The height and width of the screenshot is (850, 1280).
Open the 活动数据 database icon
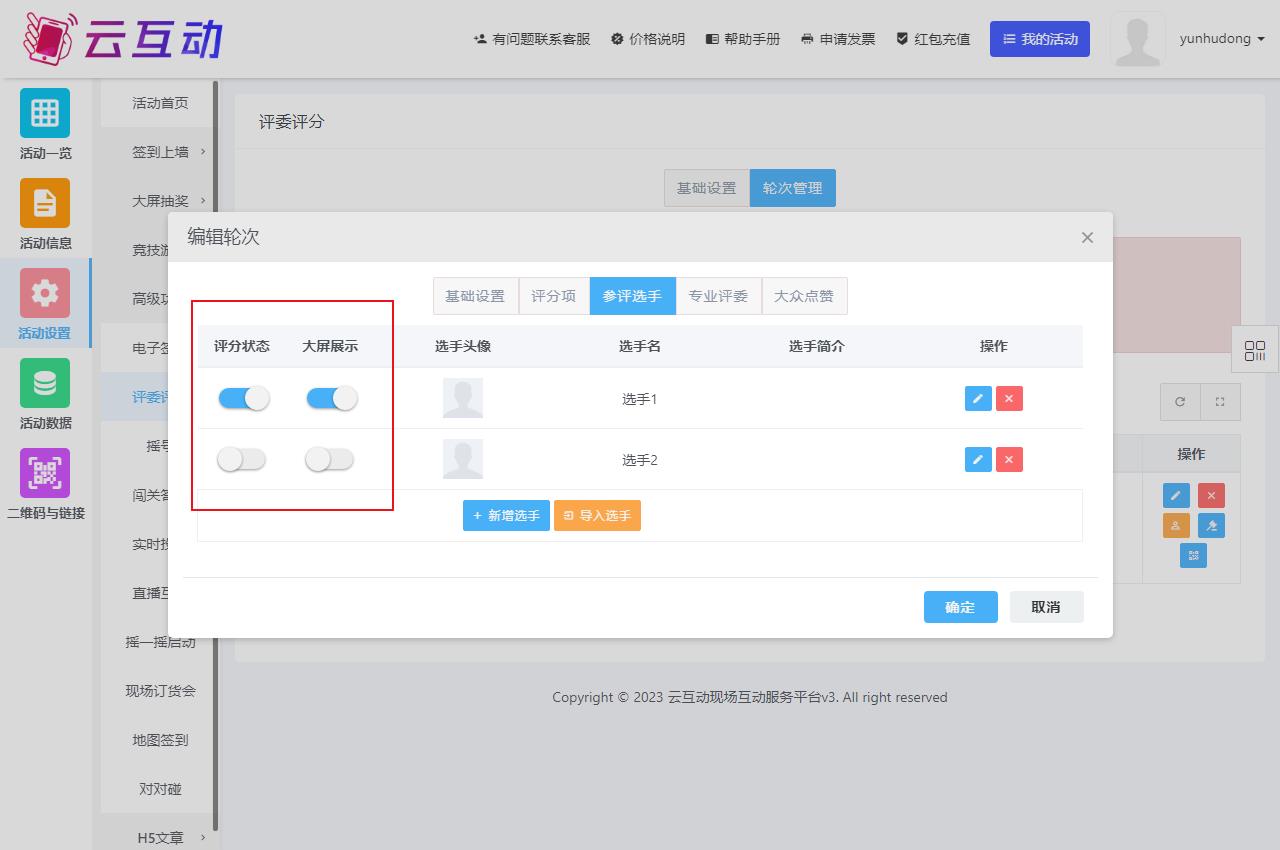tap(45, 383)
